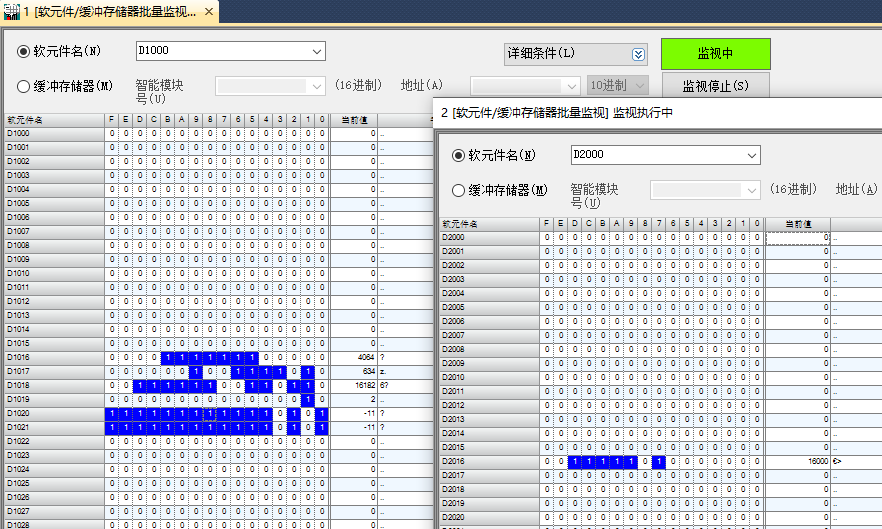The width and height of the screenshot is (882, 529).
Task: Click the green 监视中 button
Action: click(716, 53)
